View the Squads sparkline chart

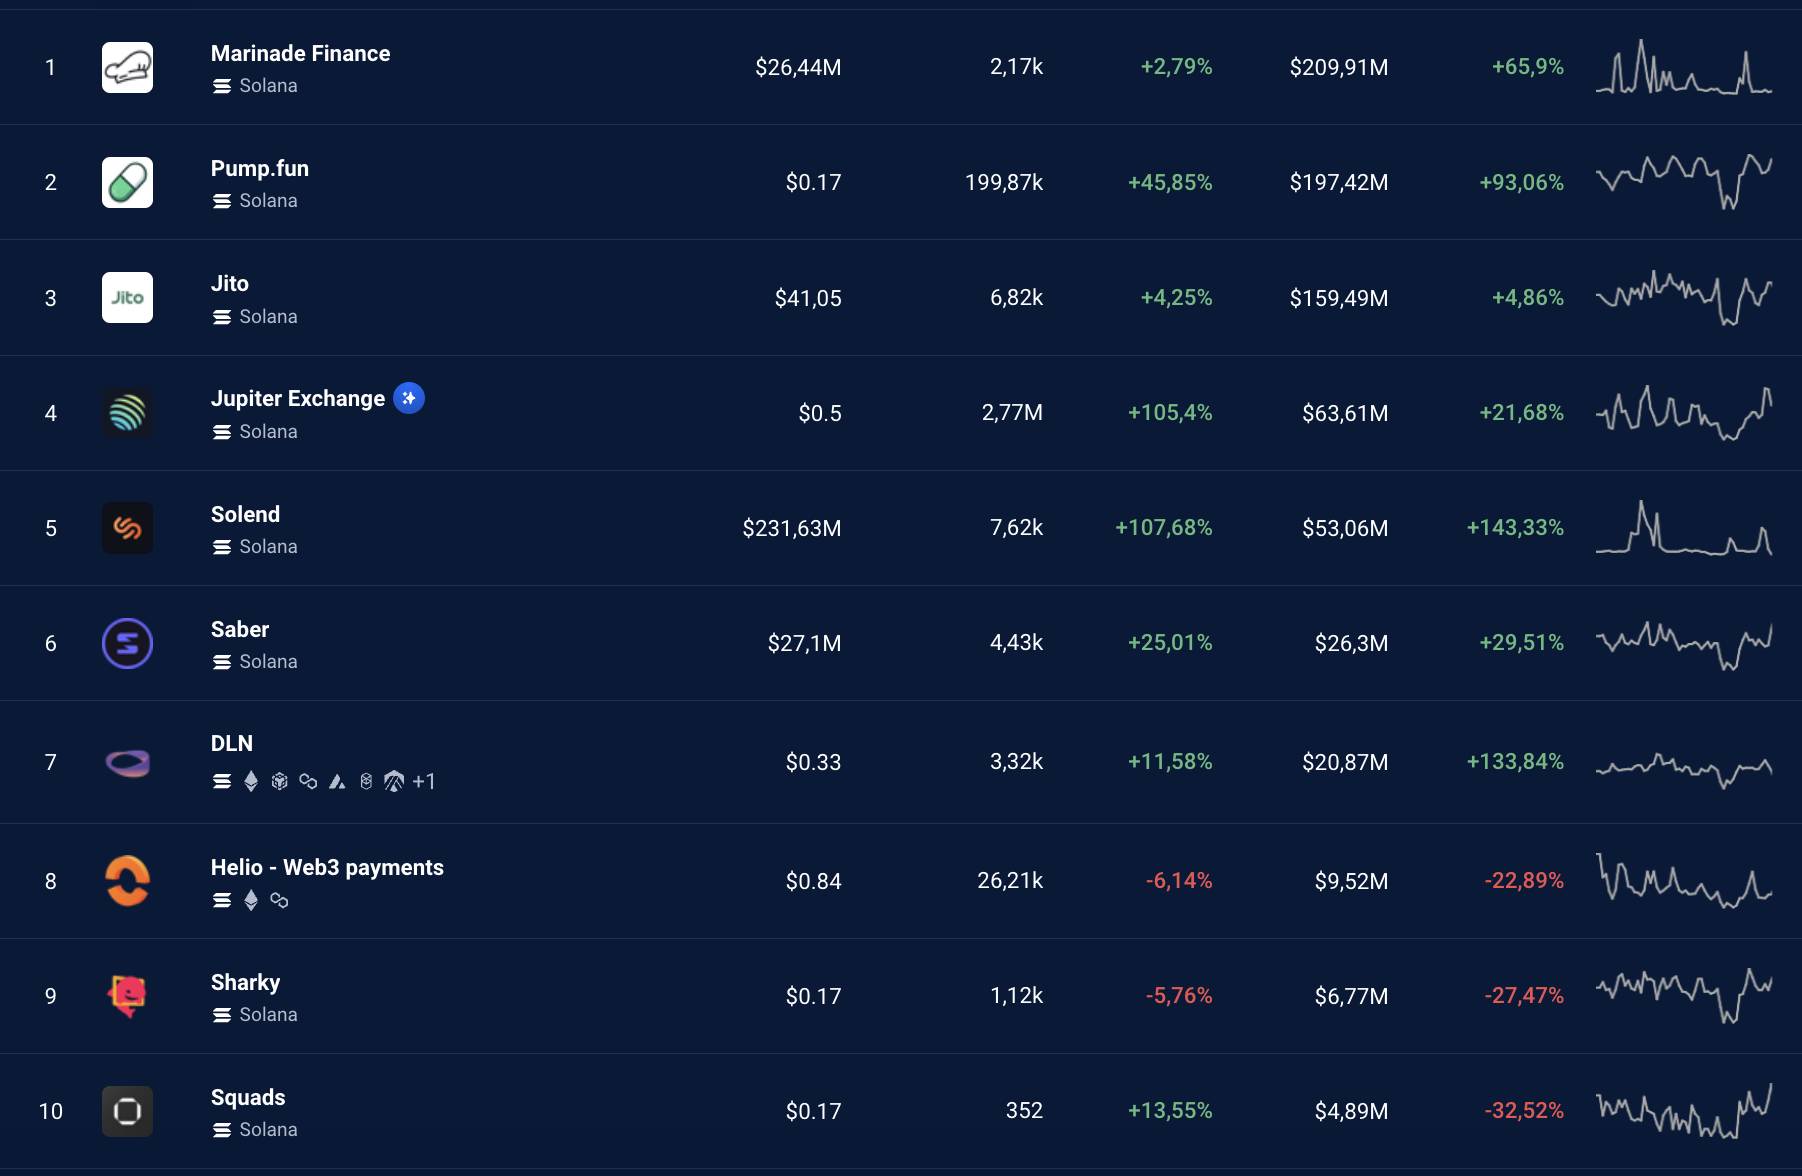(x=1684, y=1111)
